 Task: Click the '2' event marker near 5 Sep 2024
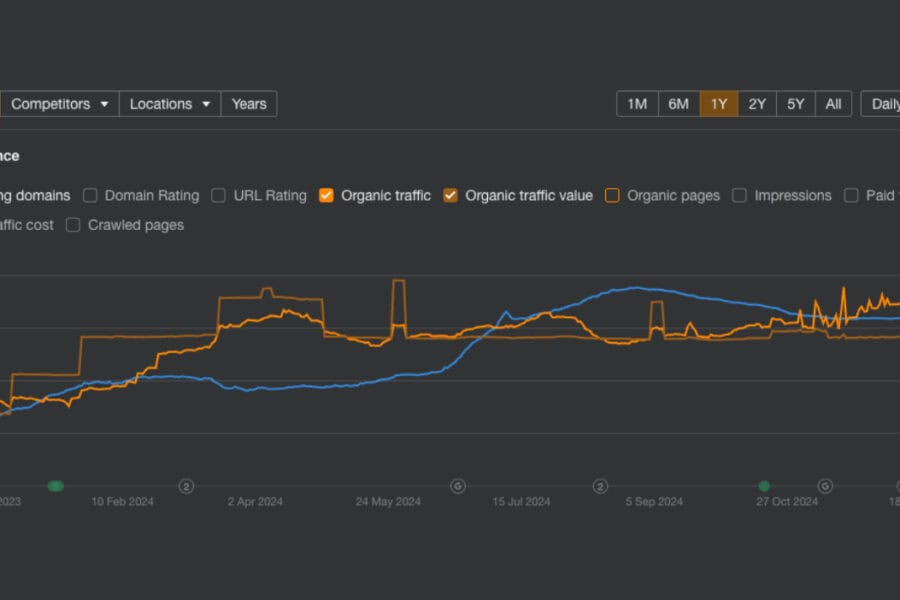point(600,486)
